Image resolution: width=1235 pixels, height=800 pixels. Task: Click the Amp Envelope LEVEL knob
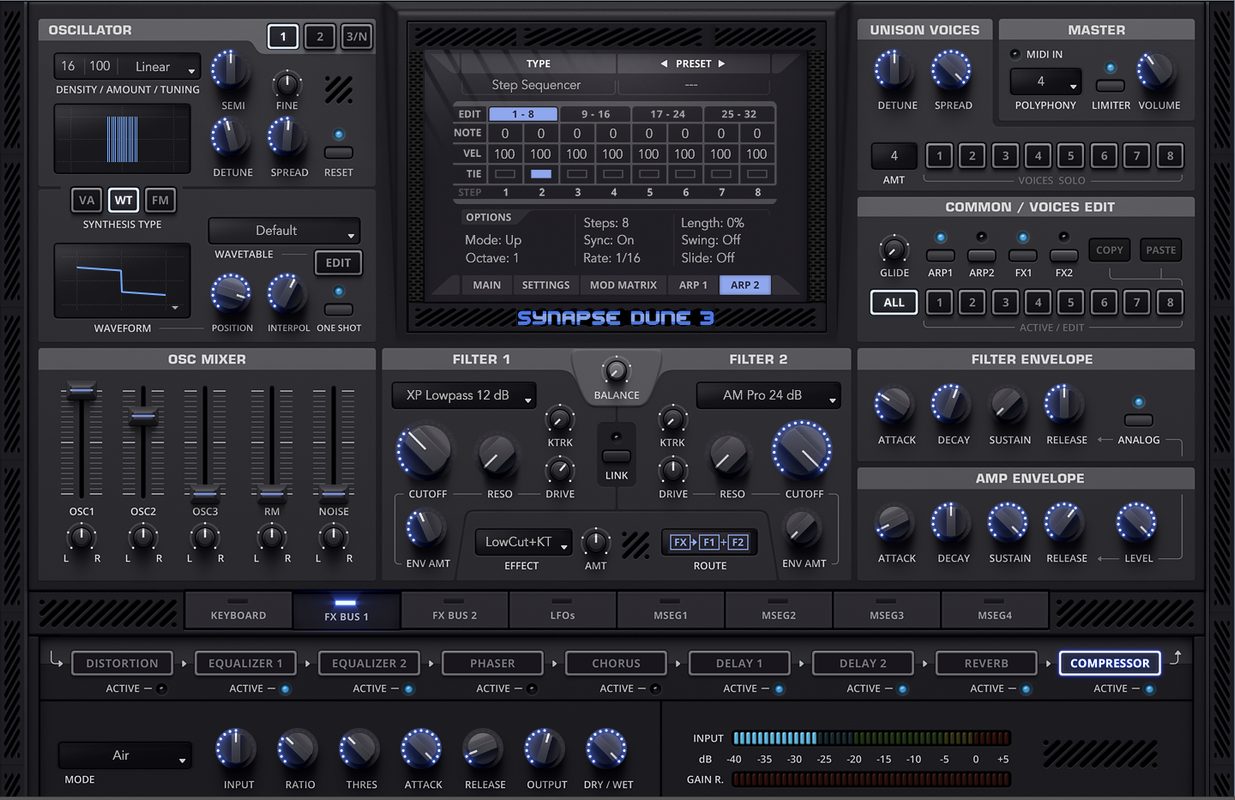(x=1137, y=524)
